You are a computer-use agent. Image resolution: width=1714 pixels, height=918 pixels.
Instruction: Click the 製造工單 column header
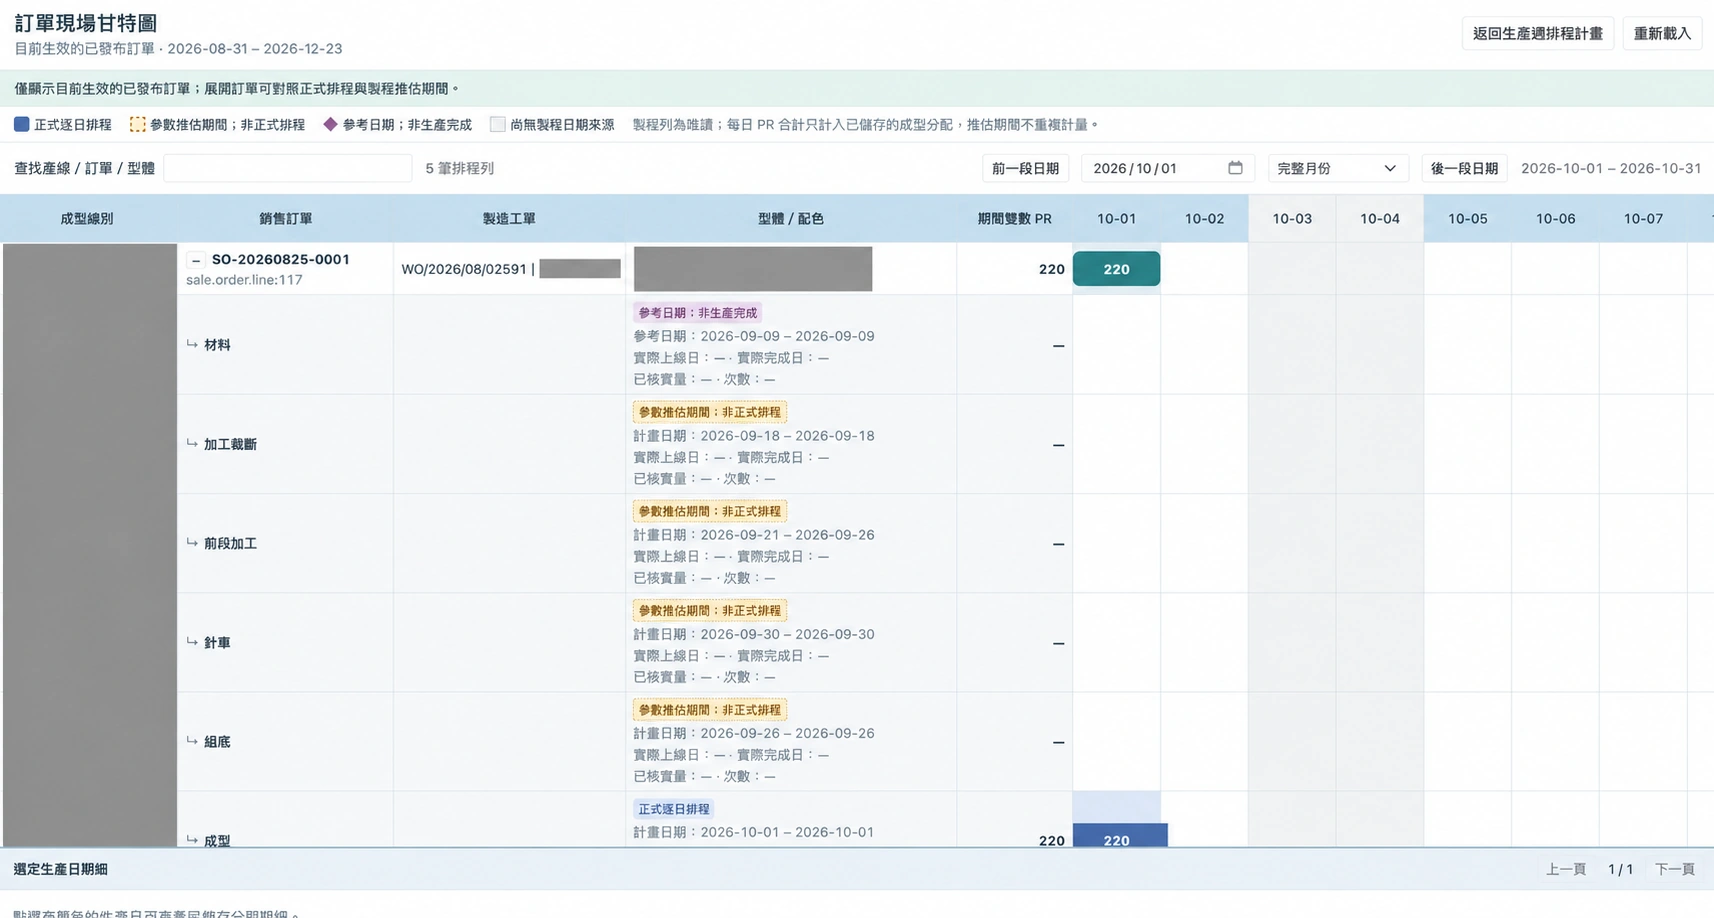[509, 218]
